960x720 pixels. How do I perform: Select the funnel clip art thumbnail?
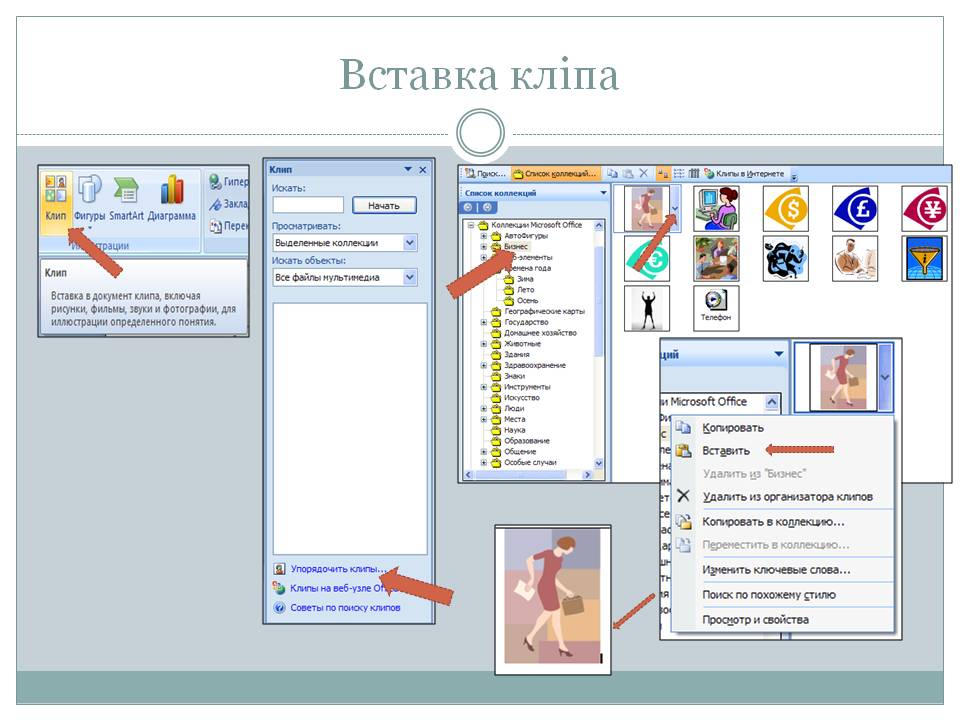923,258
